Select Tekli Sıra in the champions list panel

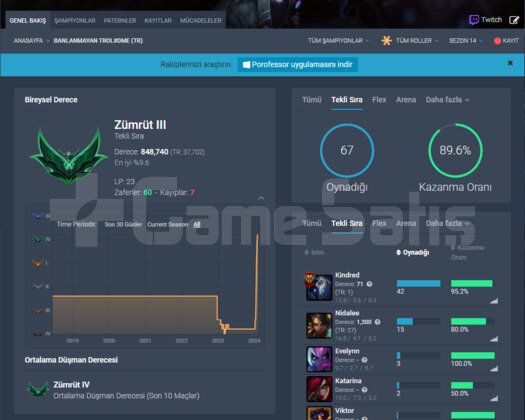click(347, 223)
